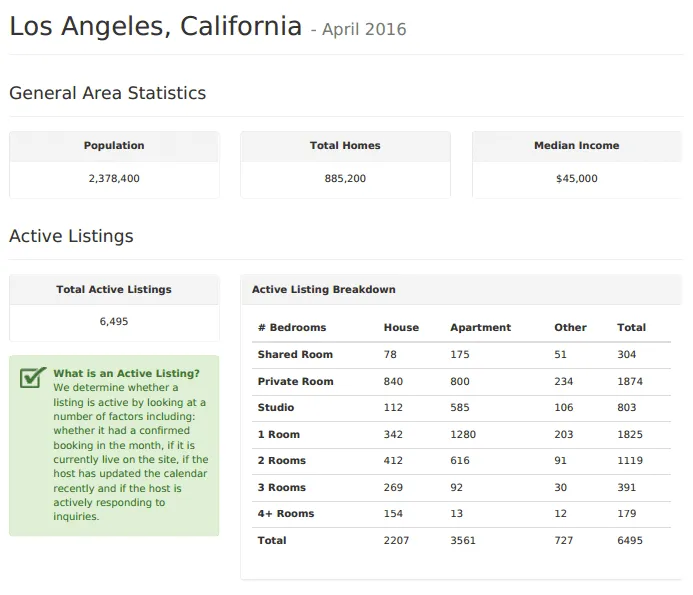Click 1 Room house count 342
The width and height of the screenshot is (693, 595).
pyautogui.click(x=393, y=435)
